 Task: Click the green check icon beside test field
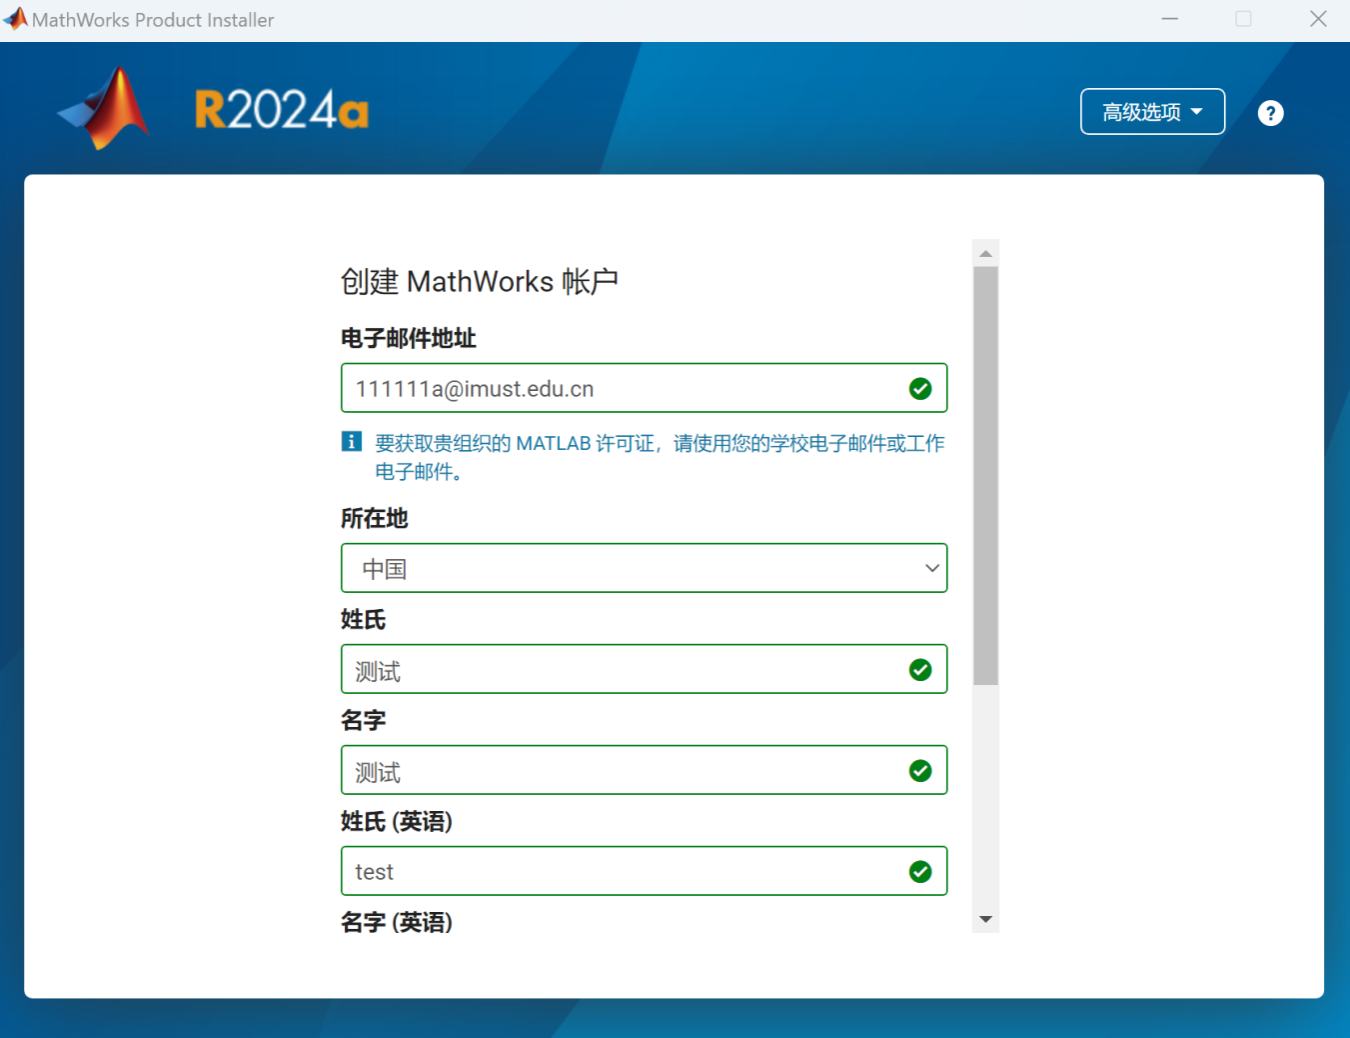[920, 871]
